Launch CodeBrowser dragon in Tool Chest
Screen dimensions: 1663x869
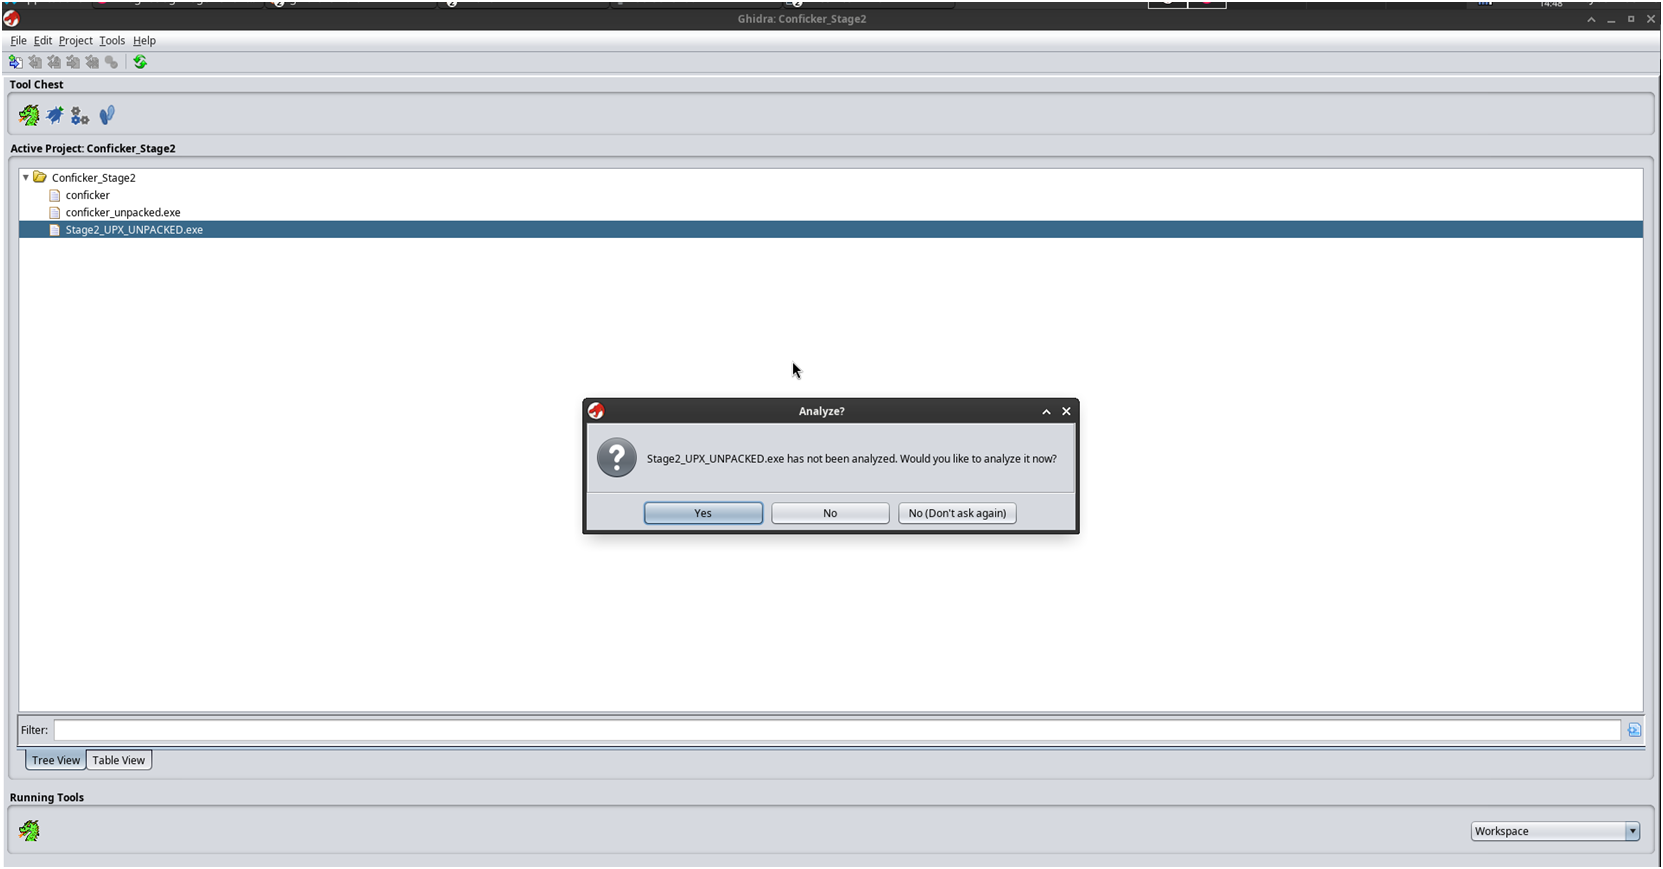29,116
